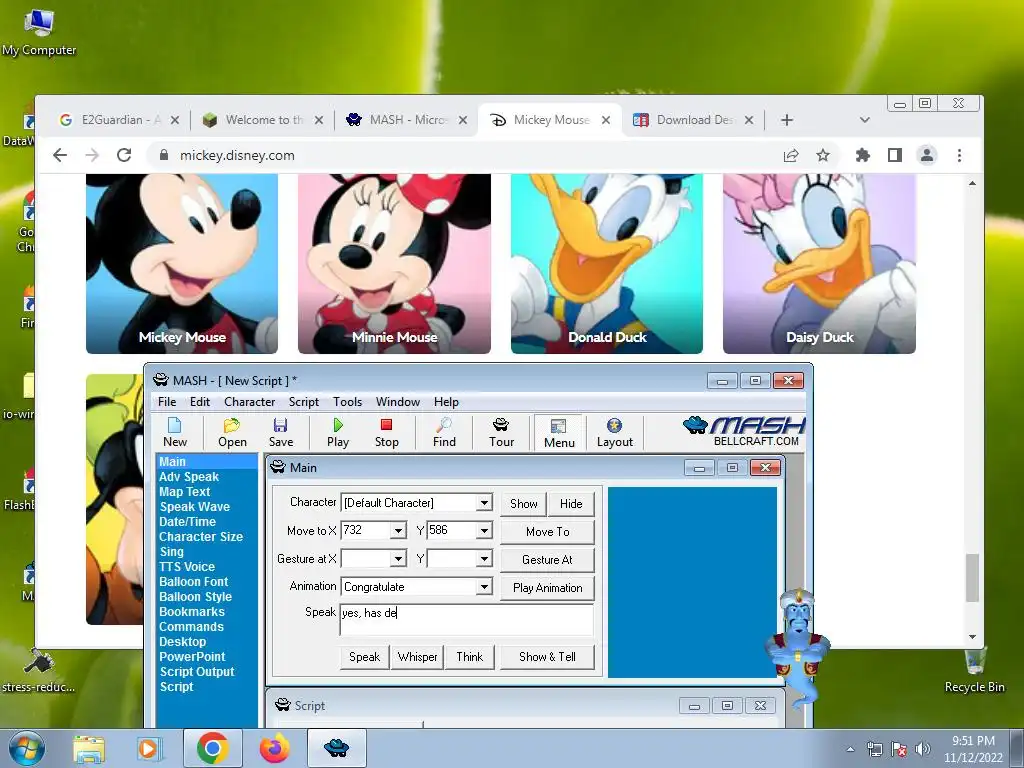Start the script with the Play icon
Image resolution: width=1024 pixels, height=768 pixels.
(338, 432)
